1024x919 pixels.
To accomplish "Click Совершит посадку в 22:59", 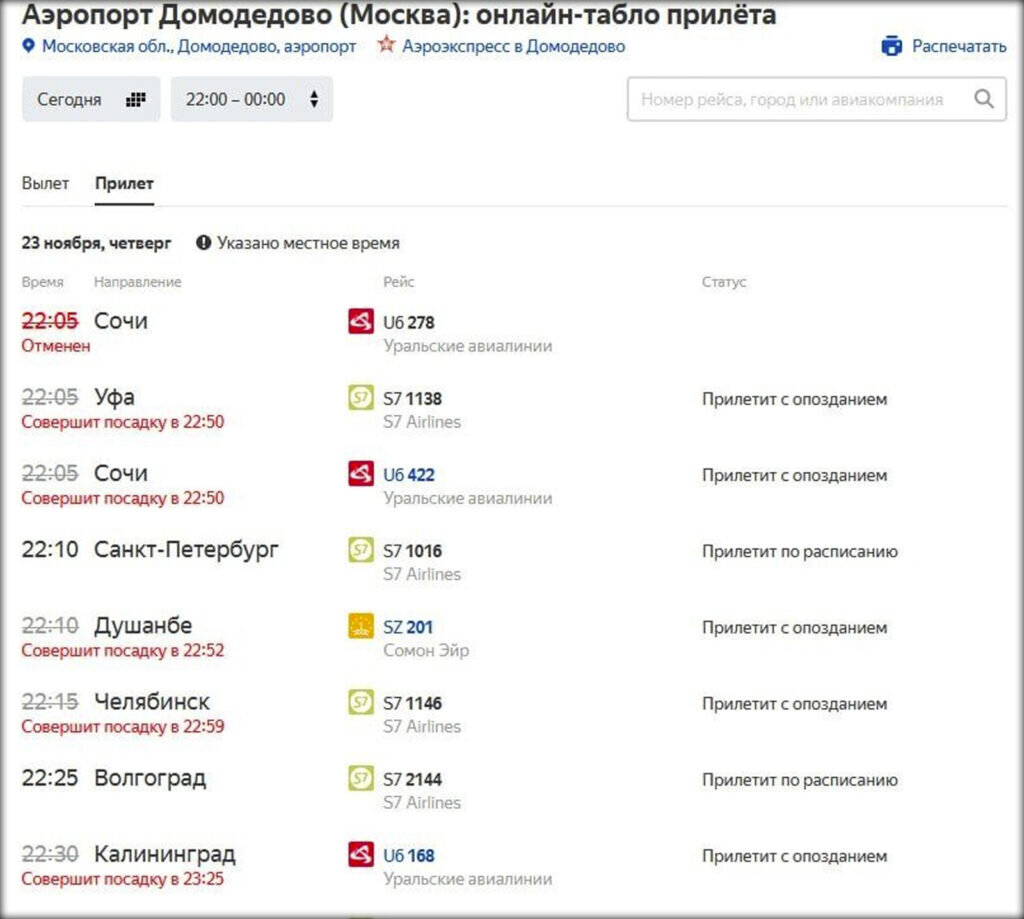I will (123, 727).
